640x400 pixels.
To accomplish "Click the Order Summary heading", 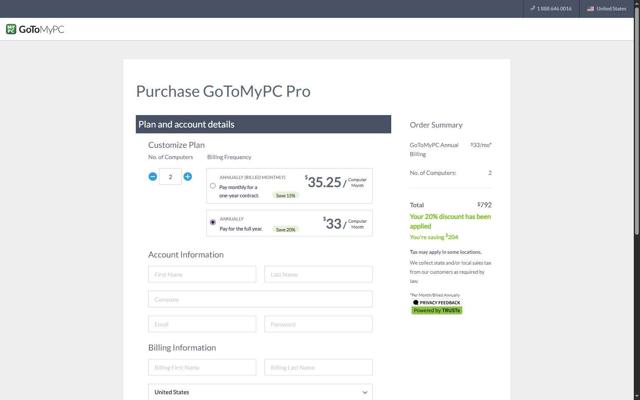I will [436, 125].
